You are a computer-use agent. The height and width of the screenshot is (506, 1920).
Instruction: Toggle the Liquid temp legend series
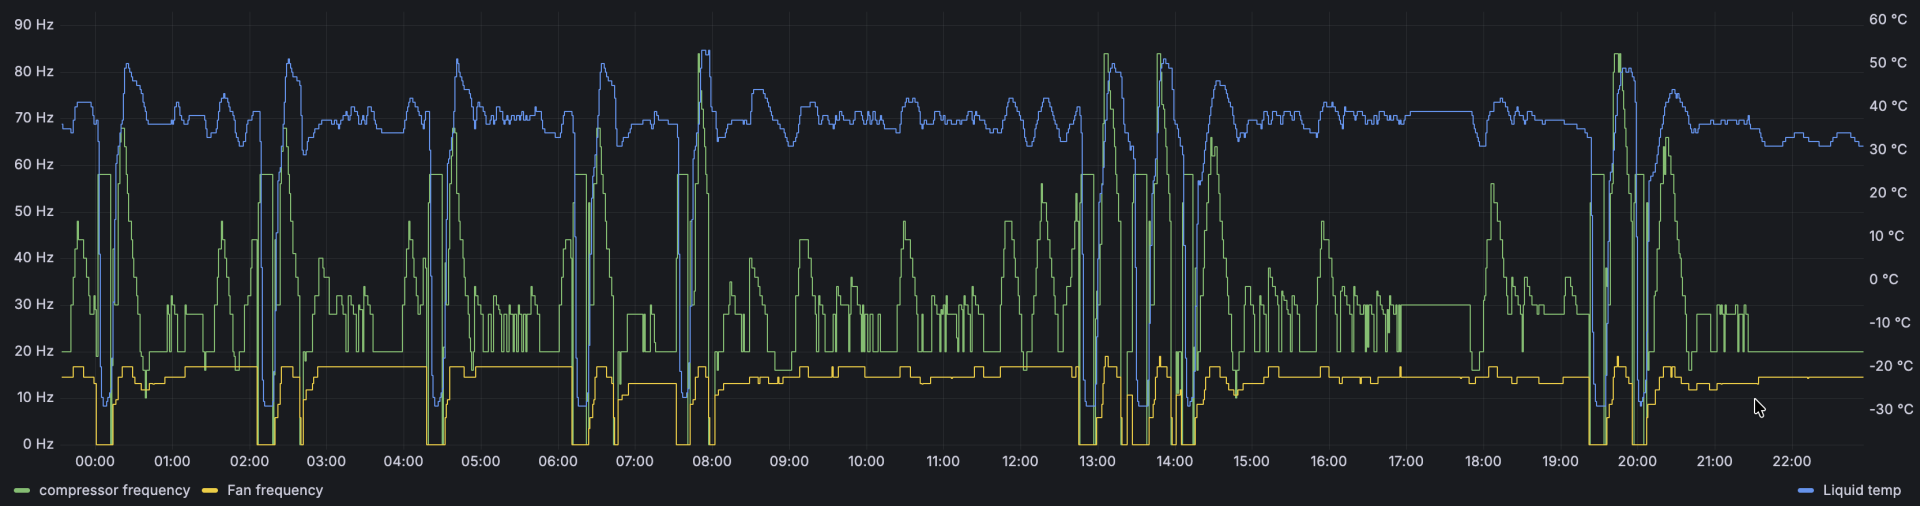coord(1861,490)
